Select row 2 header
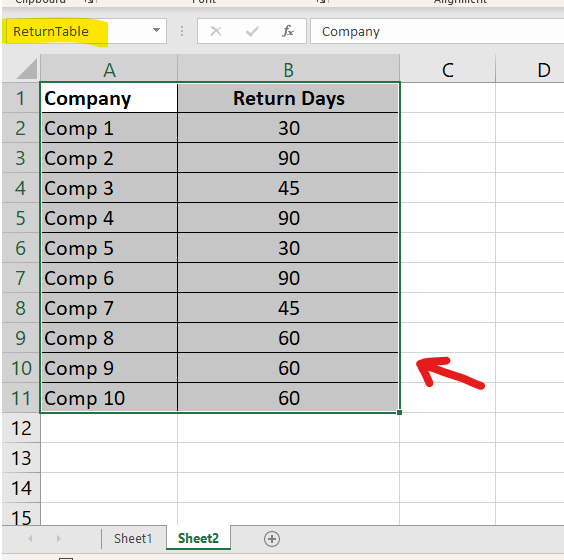The width and height of the screenshot is (564, 560). tap(21, 128)
